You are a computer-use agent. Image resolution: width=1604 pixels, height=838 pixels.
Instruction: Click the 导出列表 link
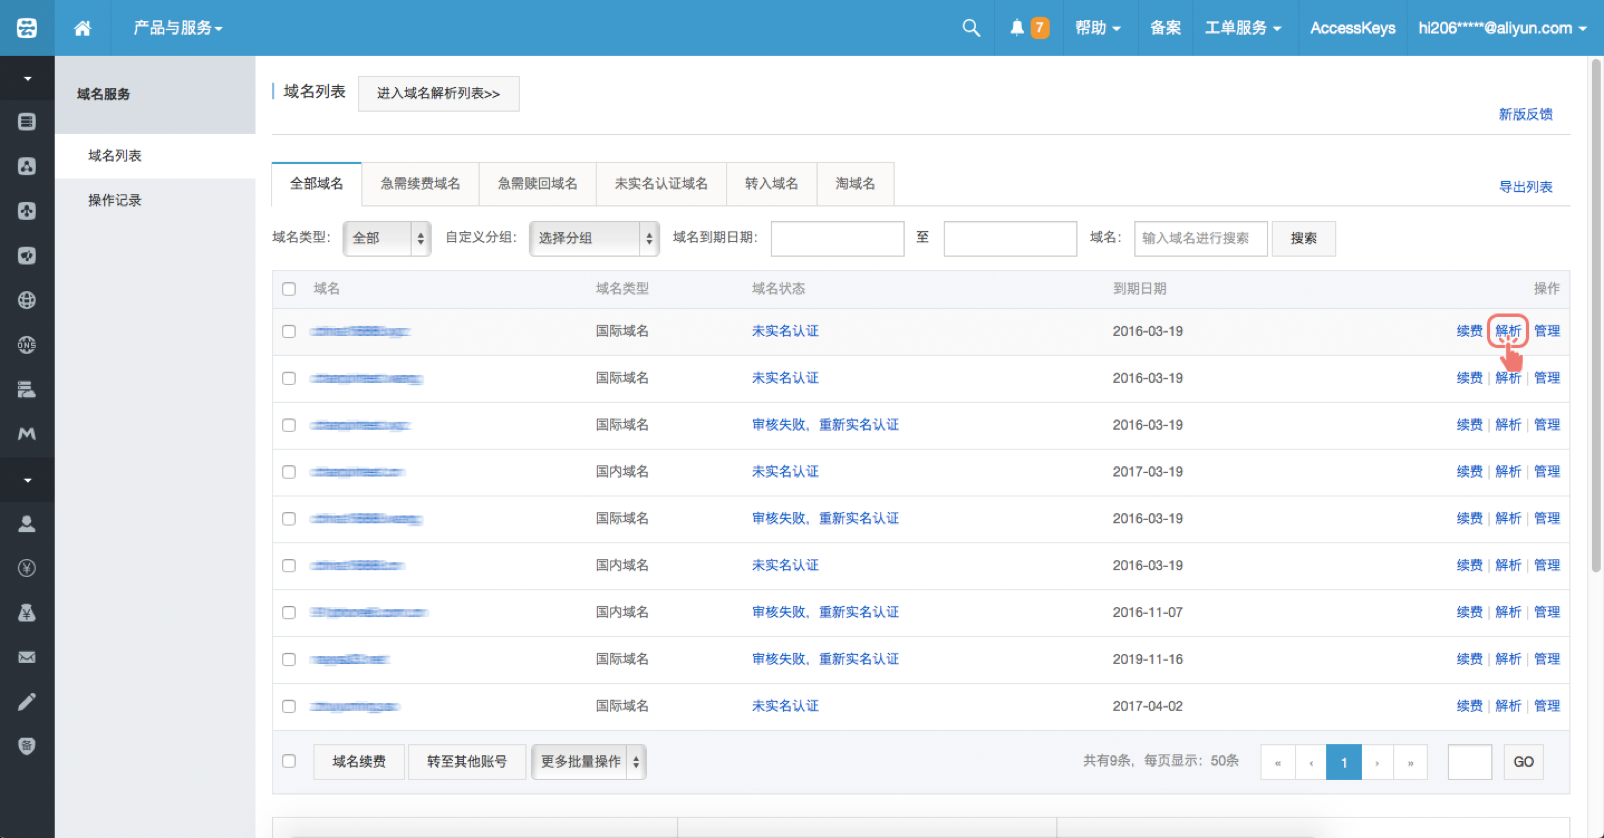tap(1525, 187)
